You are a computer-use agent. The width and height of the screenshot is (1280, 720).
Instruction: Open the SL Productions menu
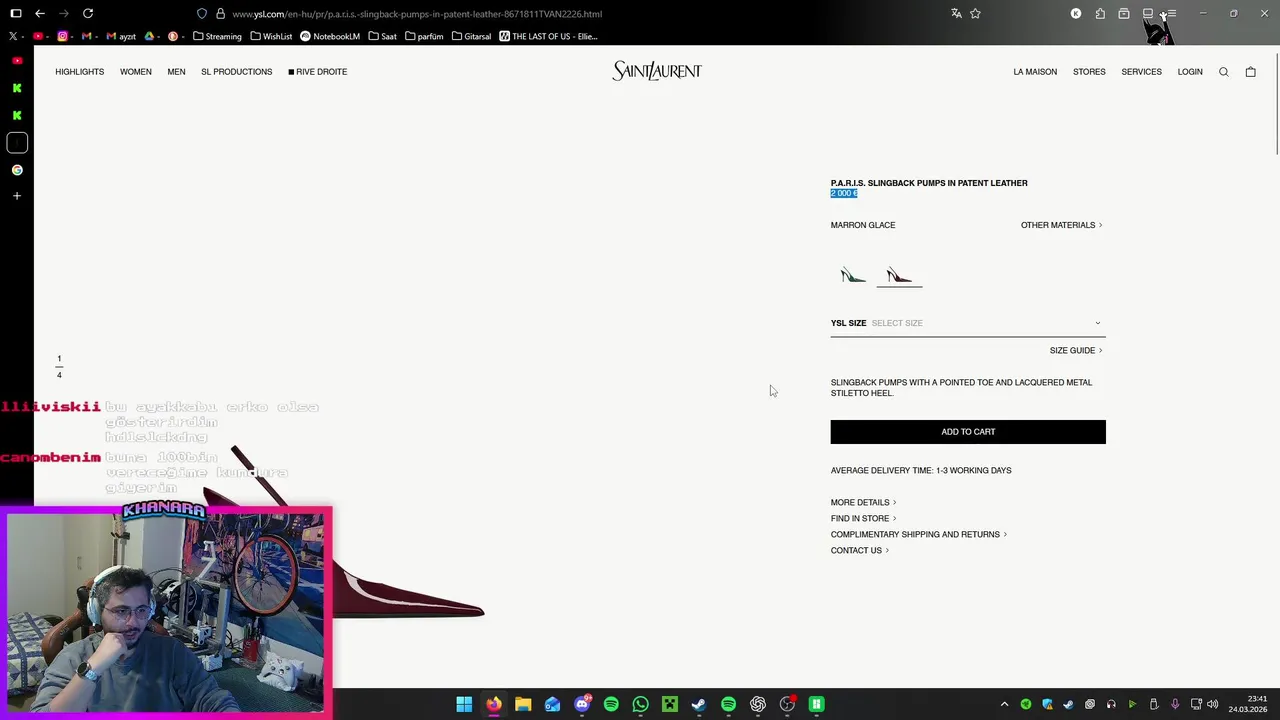[237, 72]
